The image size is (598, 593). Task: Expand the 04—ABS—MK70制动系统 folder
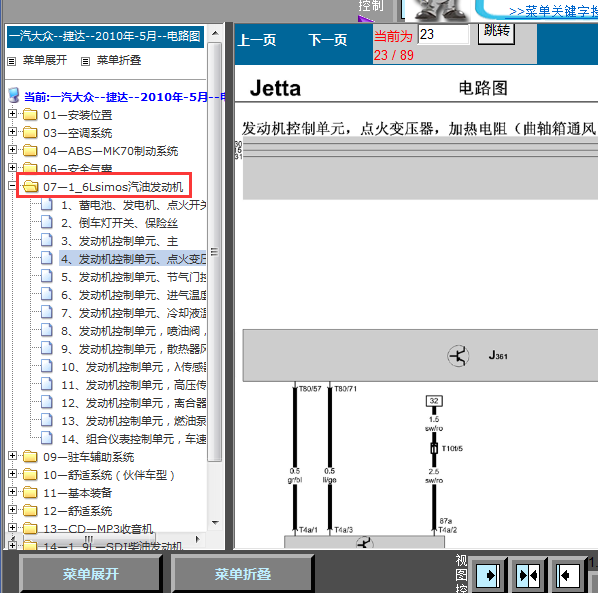tap(12, 149)
